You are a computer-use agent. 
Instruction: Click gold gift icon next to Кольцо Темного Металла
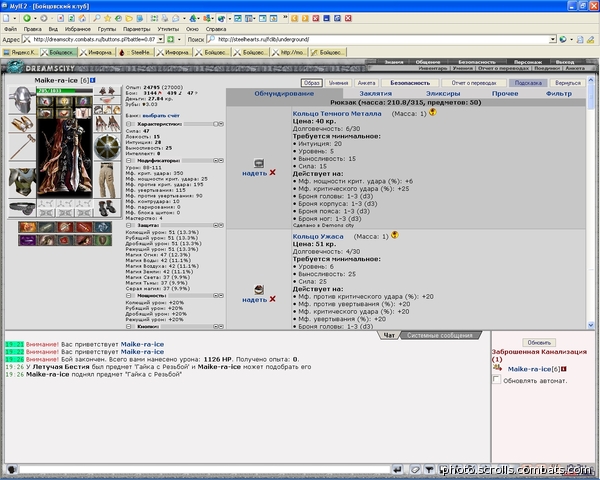(433, 112)
